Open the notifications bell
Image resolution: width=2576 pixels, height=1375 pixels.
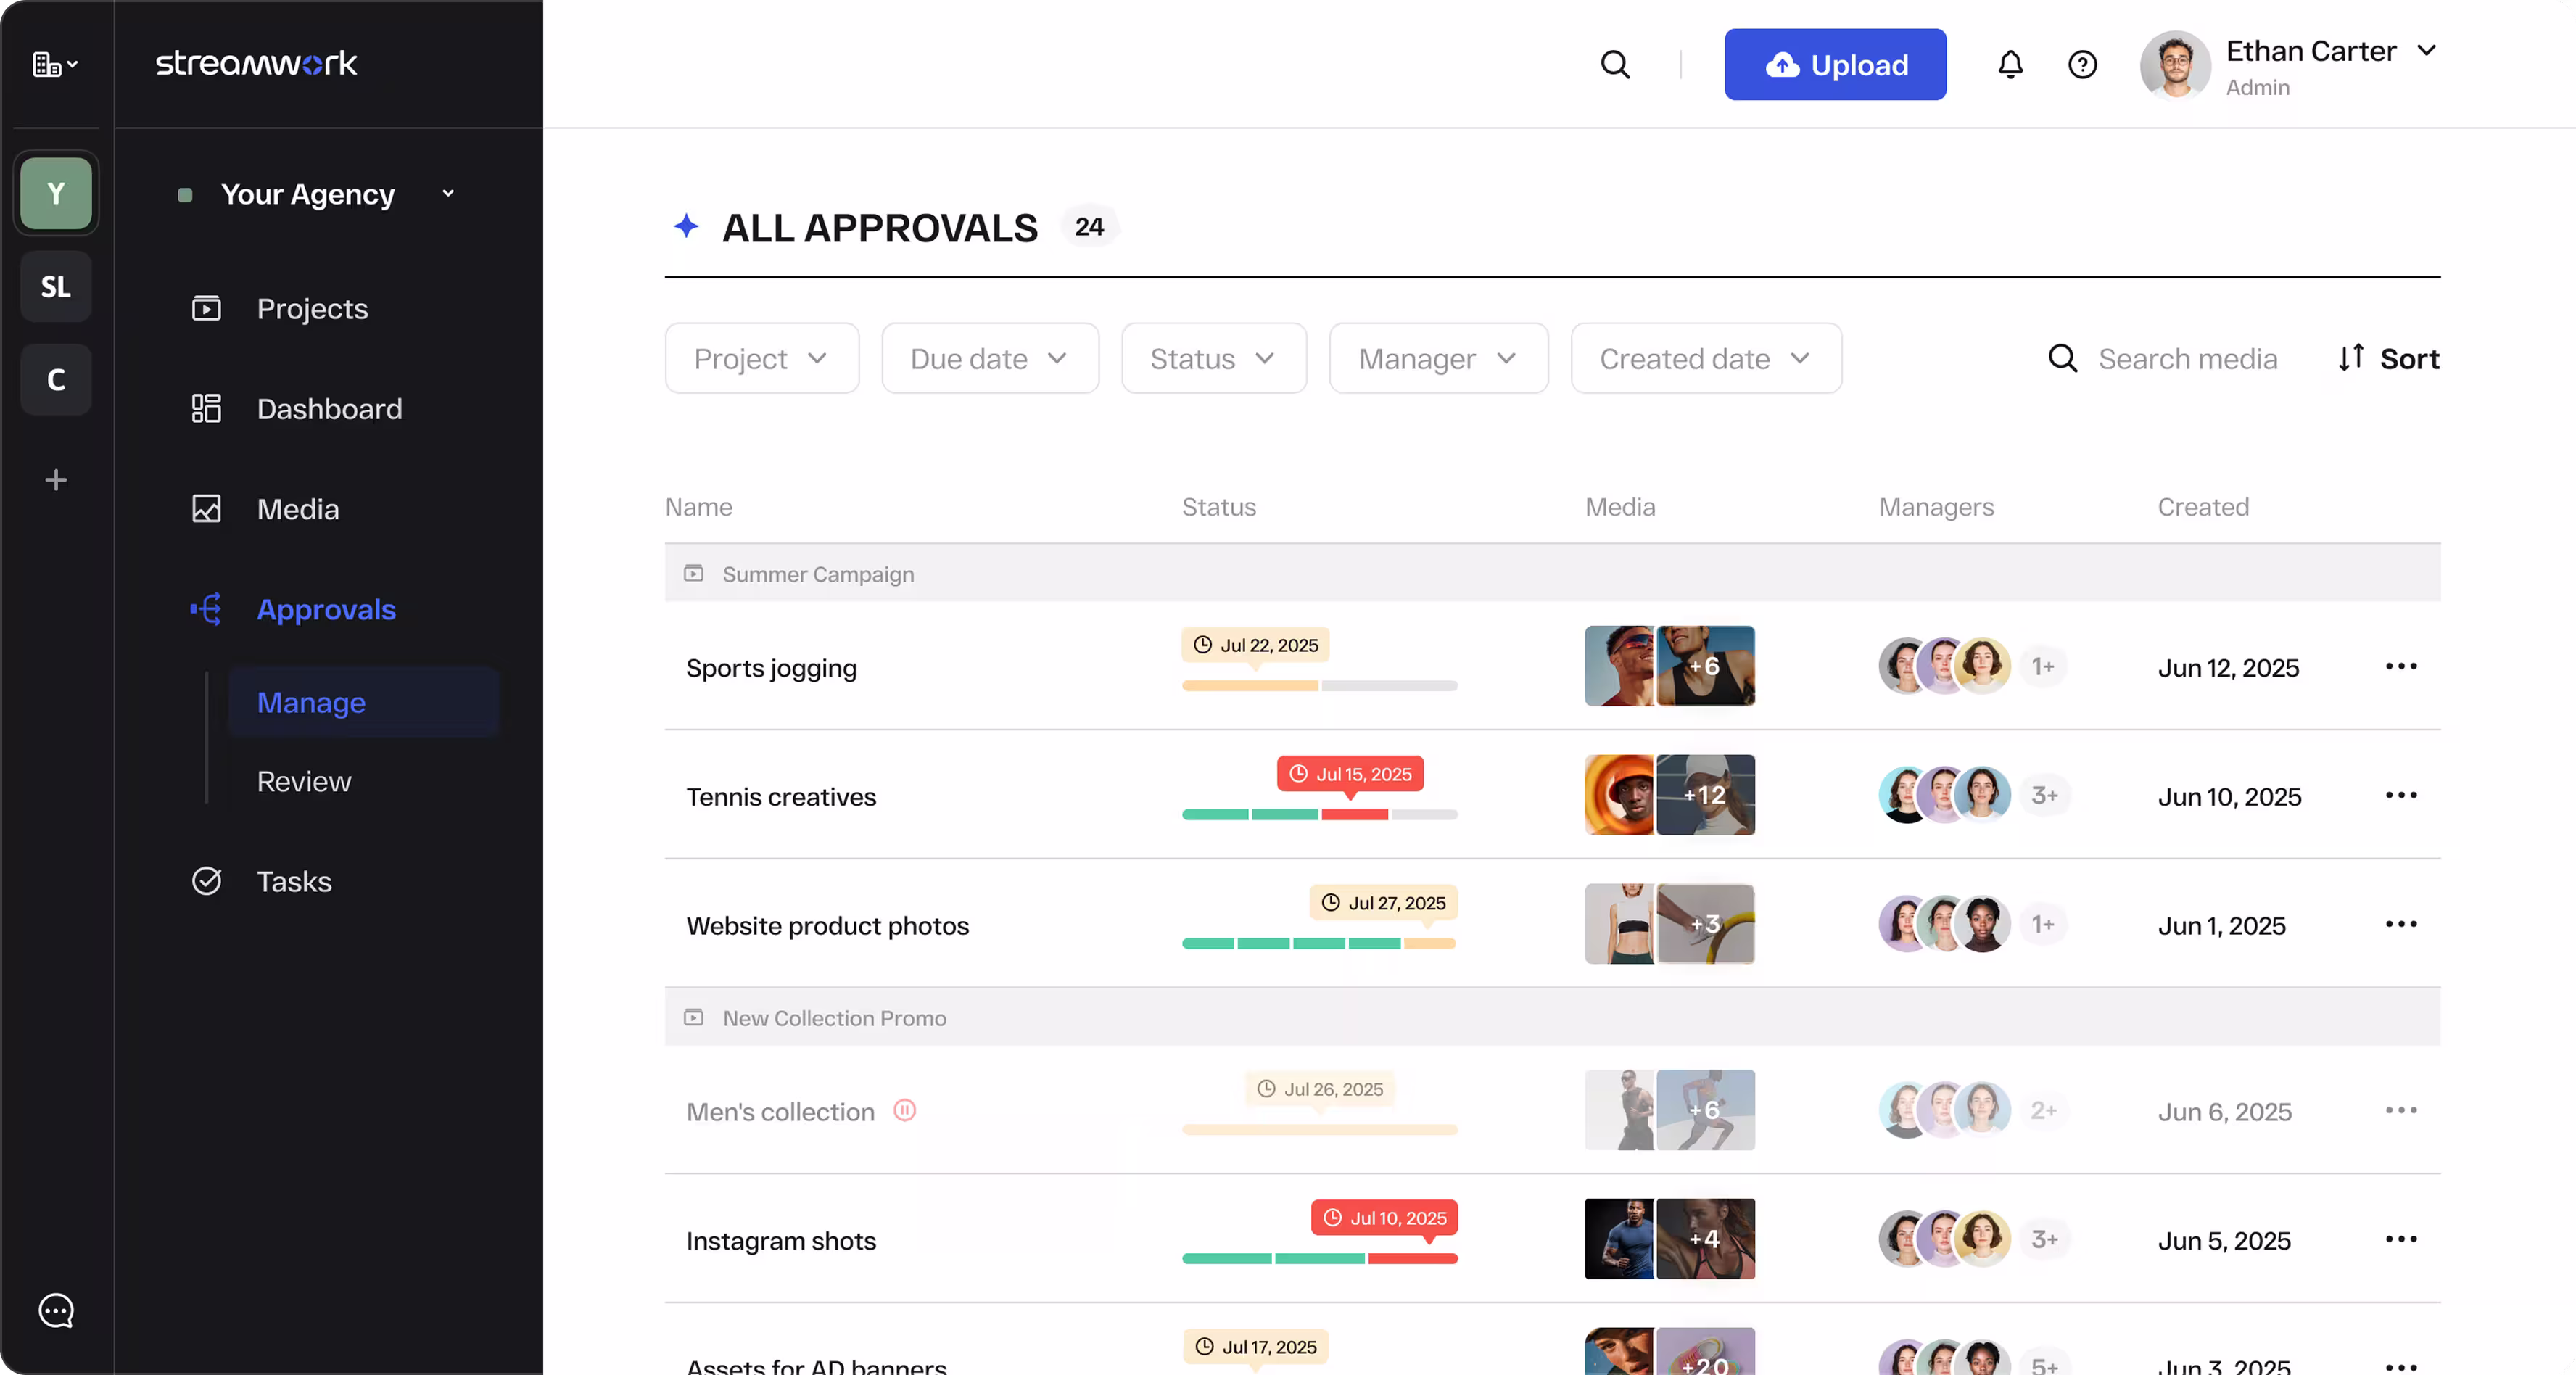[2010, 65]
